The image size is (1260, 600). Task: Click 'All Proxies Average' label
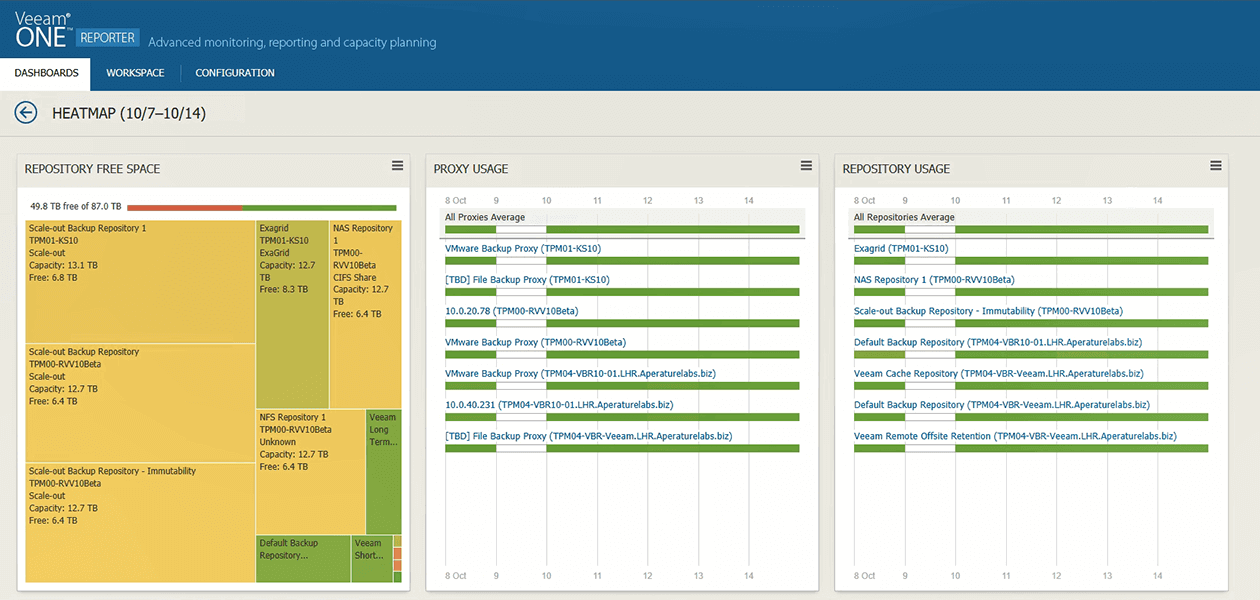pyautogui.click(x=485, y=217)
